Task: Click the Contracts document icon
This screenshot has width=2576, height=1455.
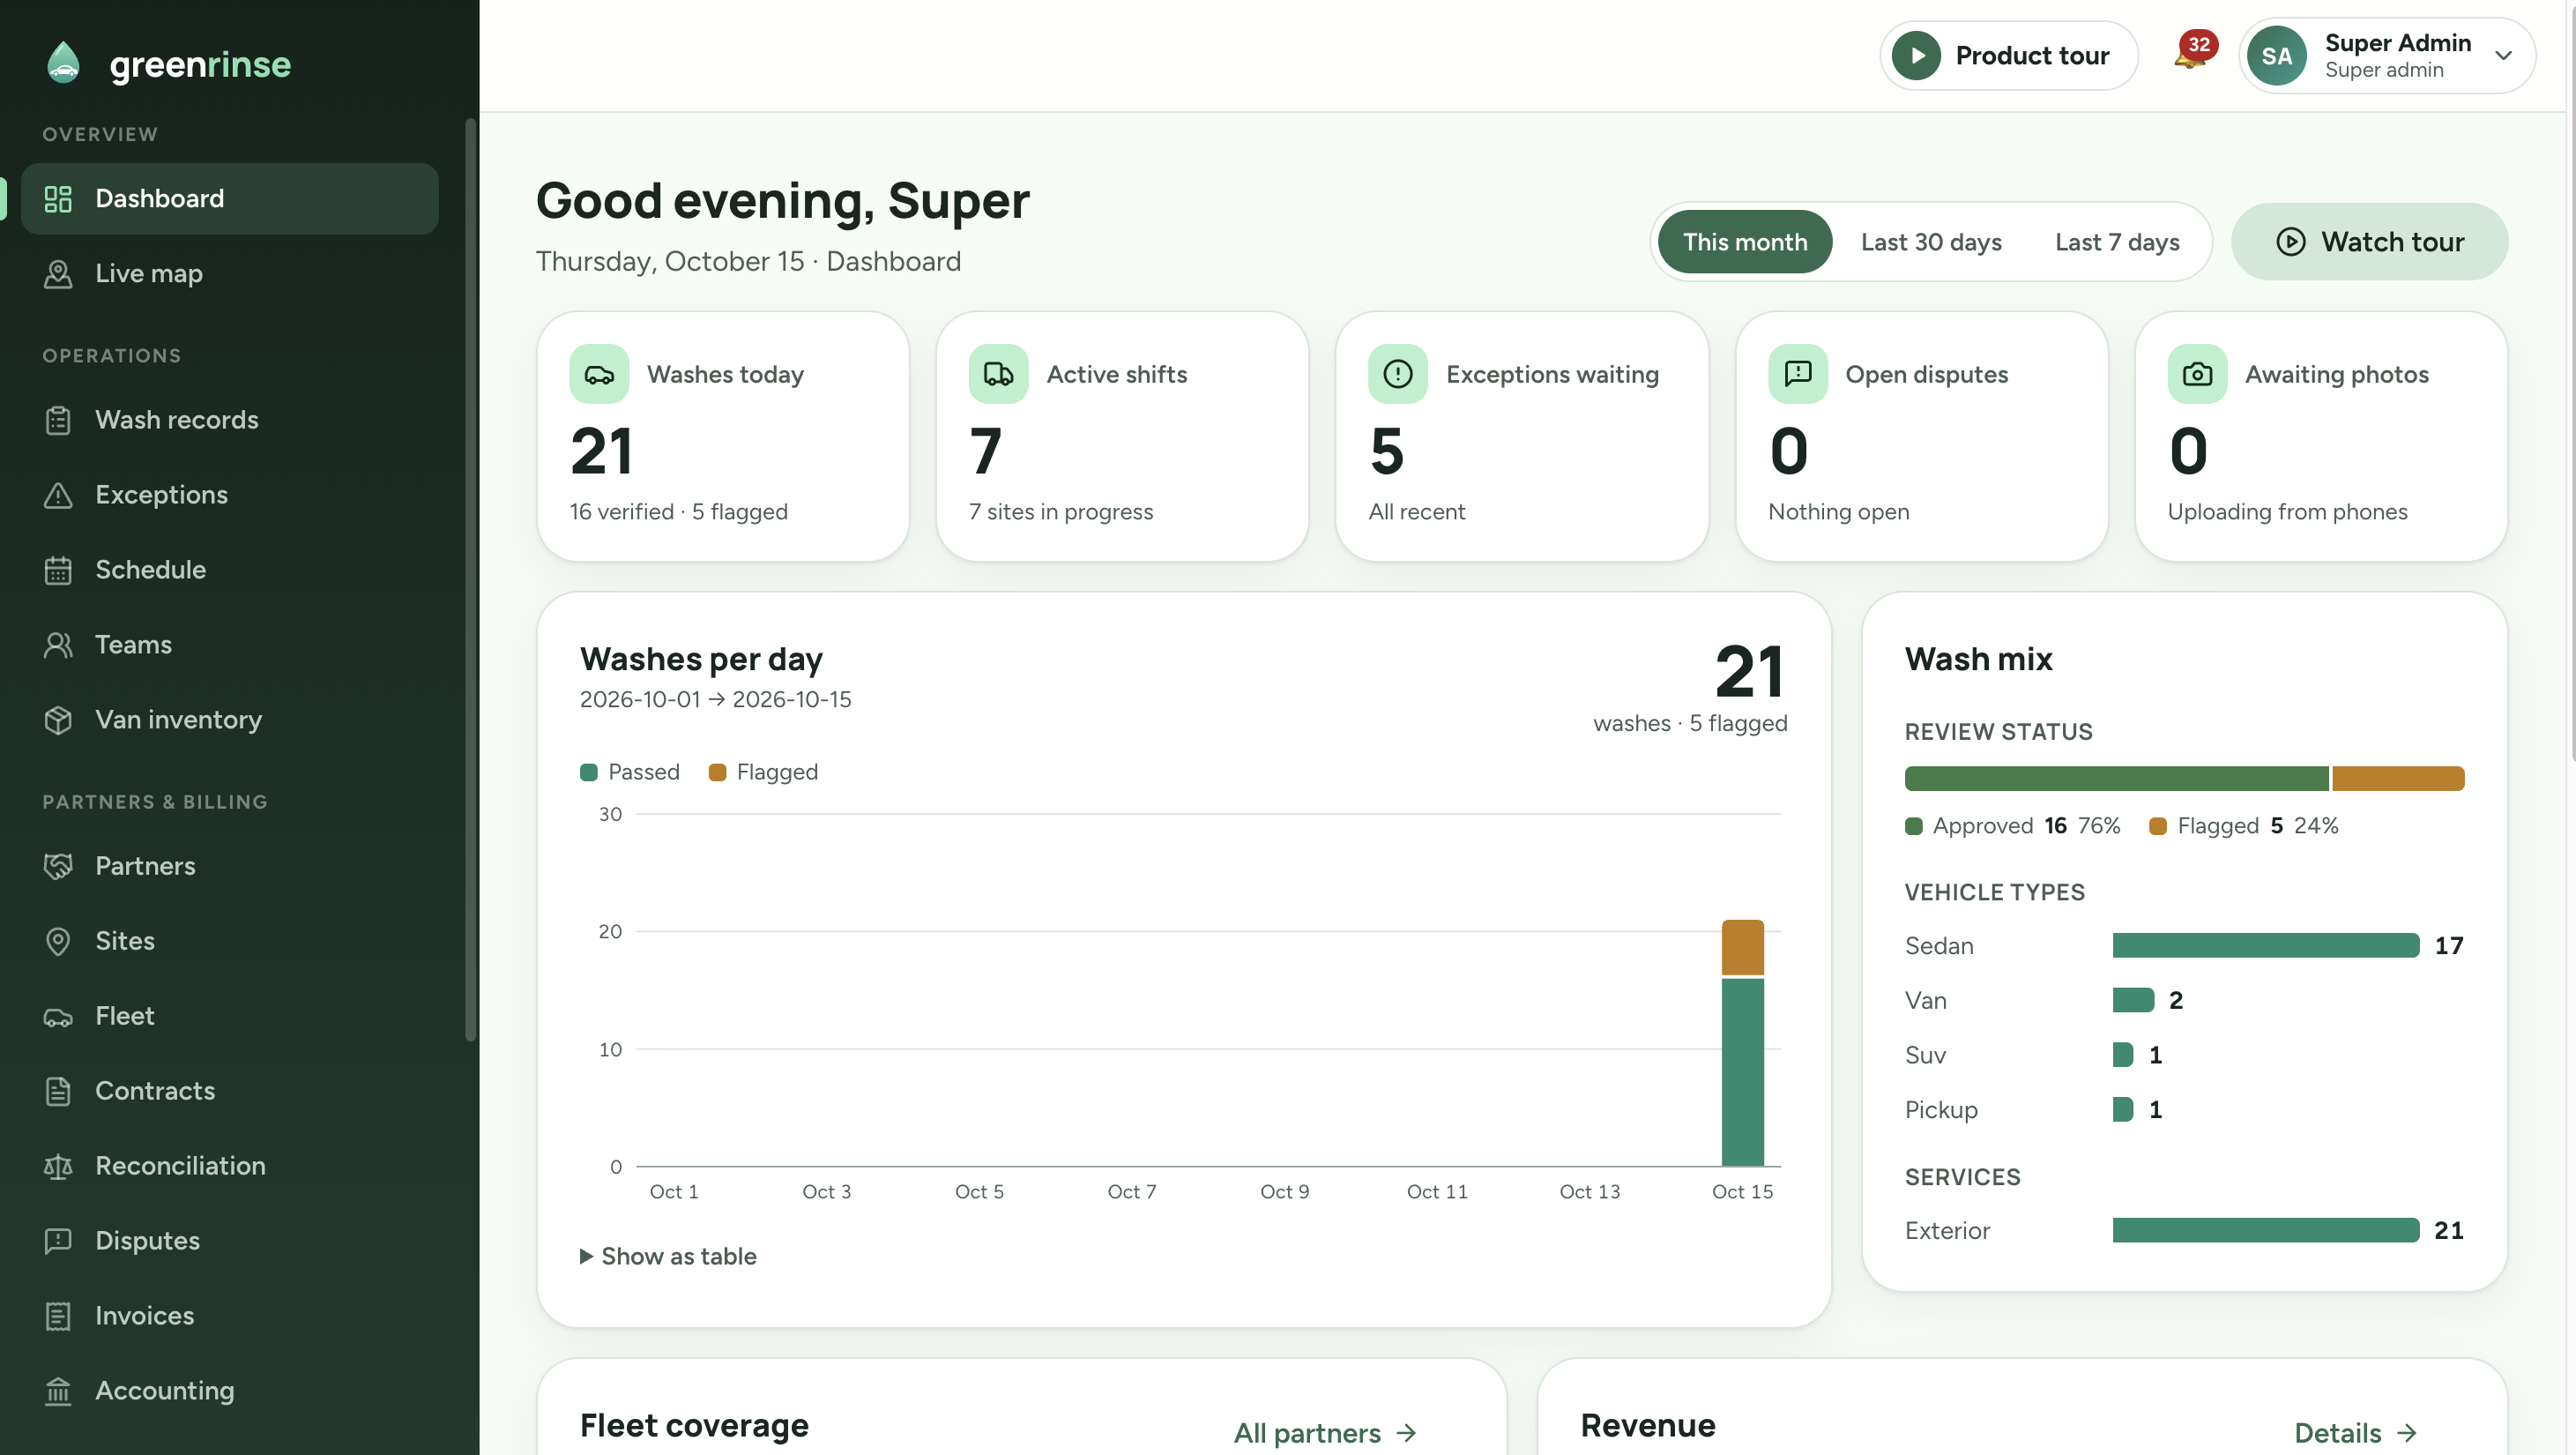Action: point(58,1091)
